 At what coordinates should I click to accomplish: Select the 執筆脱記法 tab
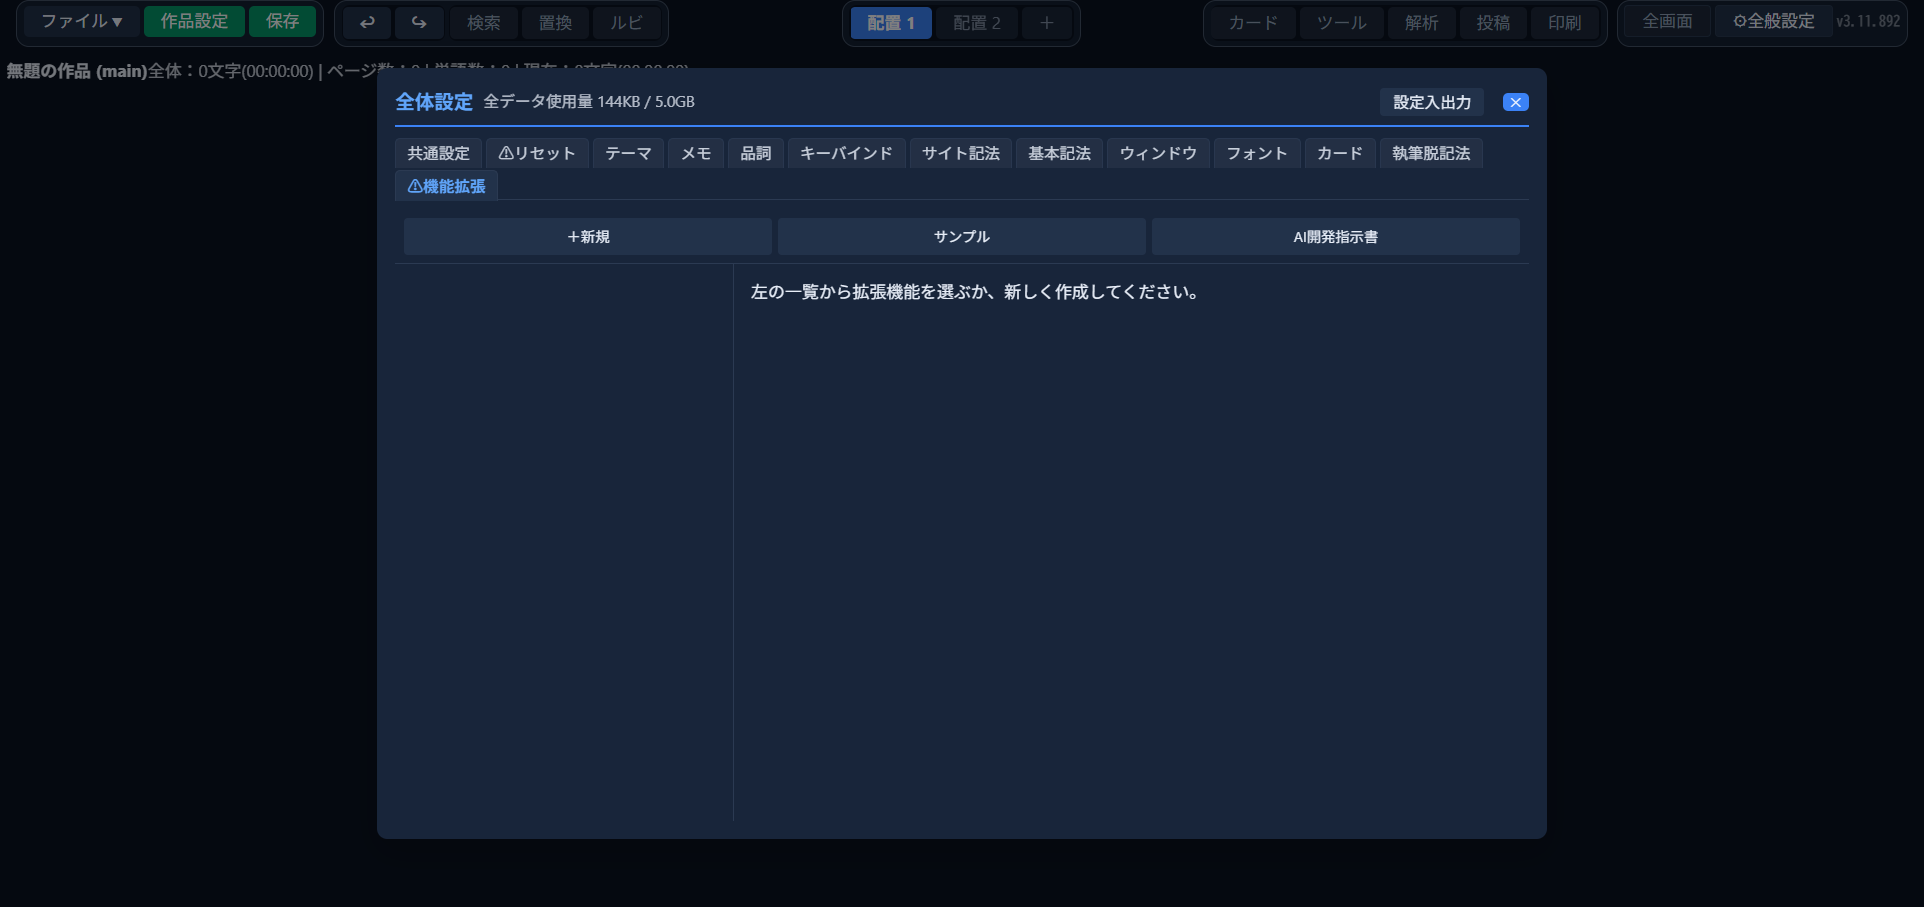pyautogui.click(x=1431, y=153)
